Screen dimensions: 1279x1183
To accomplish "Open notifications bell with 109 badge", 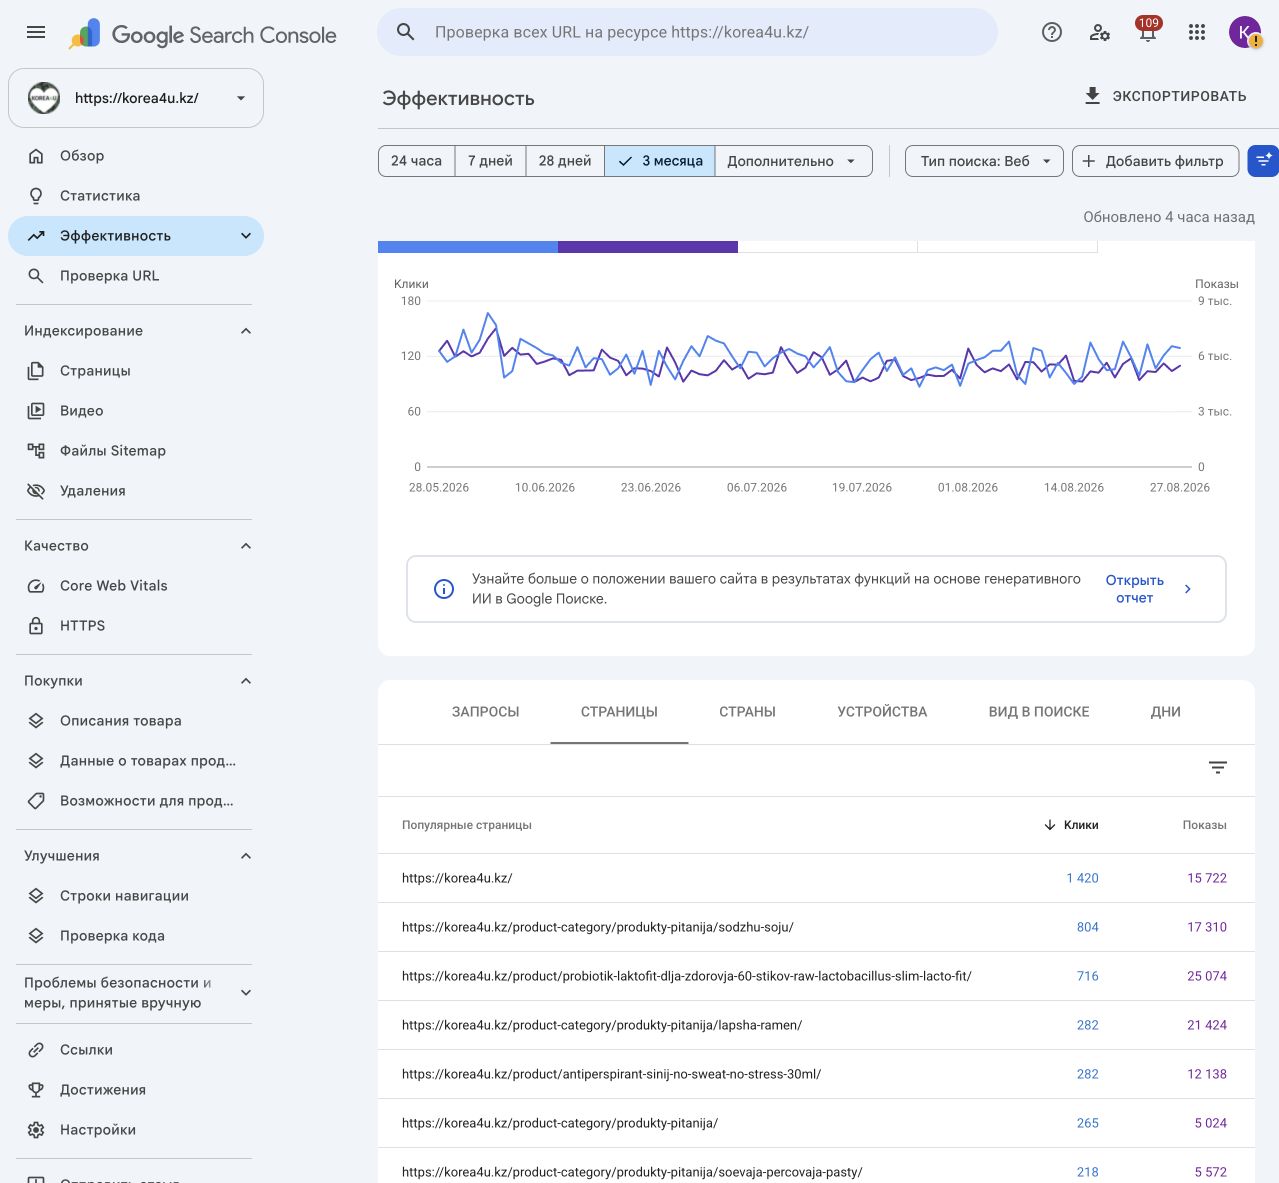I will coord(1148,32).
